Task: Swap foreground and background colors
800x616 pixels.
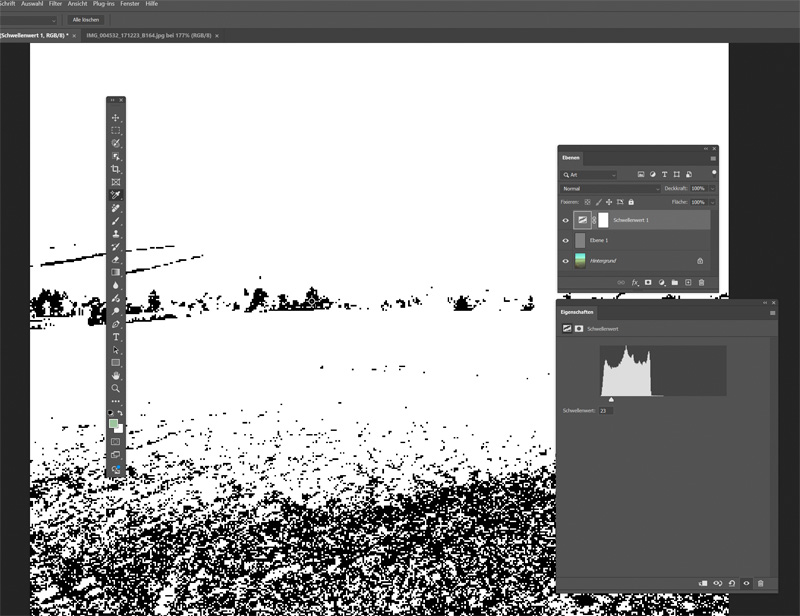Action: point(120,412)
